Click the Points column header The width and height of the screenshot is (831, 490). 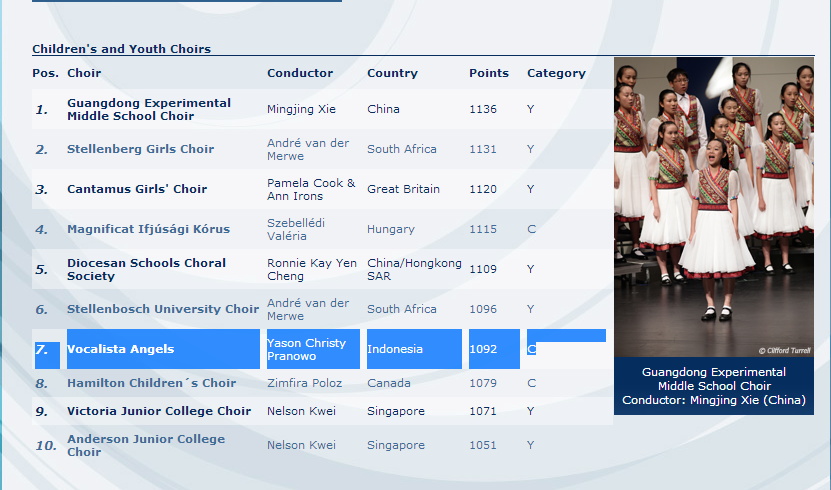489,73
